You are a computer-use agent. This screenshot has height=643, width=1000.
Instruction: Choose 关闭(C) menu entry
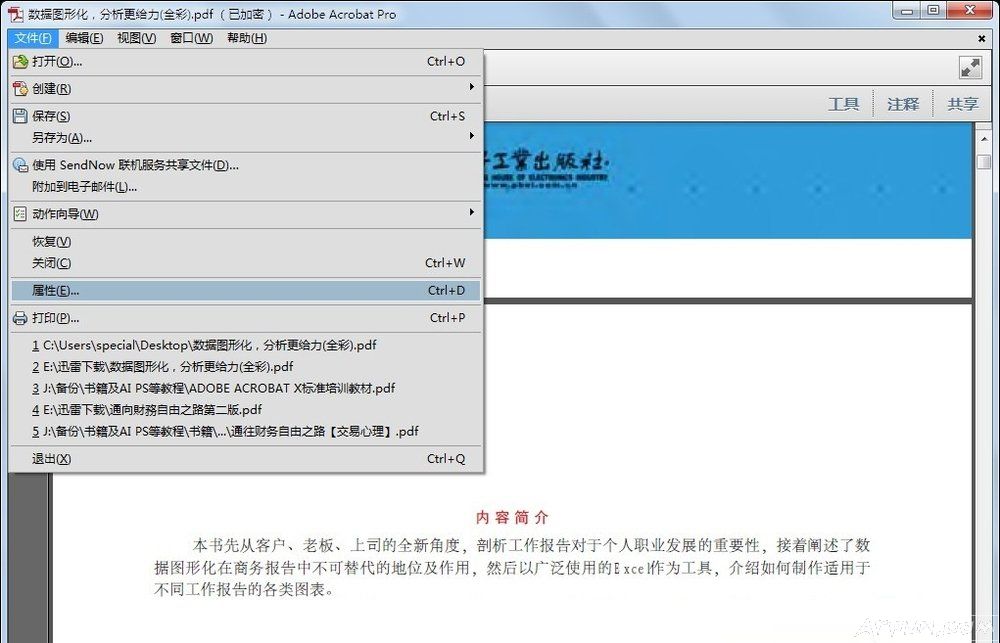click(x=246, y=263)
